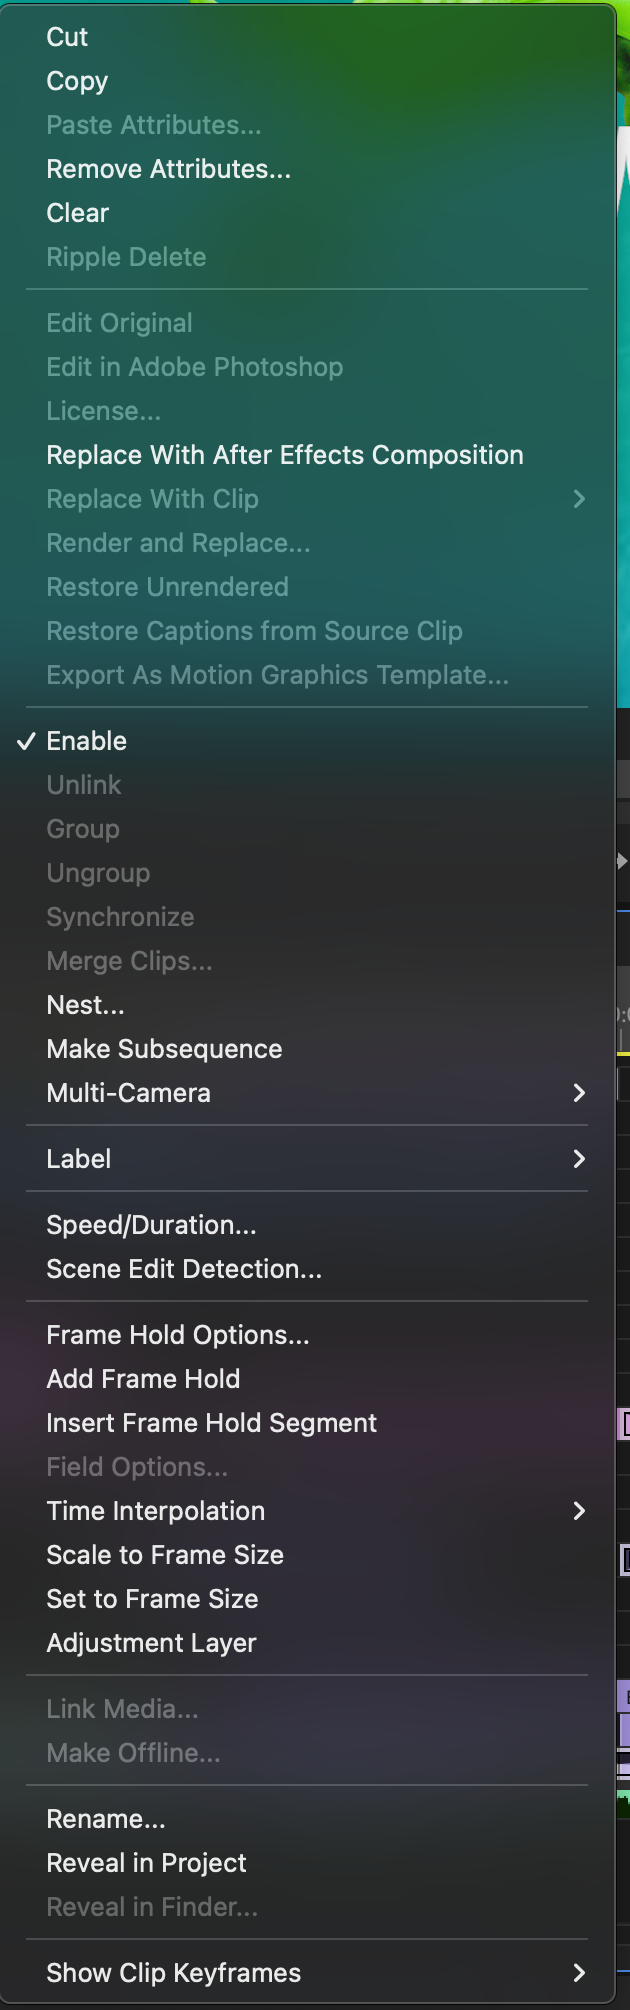
Task: Select Rename... to rename the clip
Action: (x=105, y=1819)
